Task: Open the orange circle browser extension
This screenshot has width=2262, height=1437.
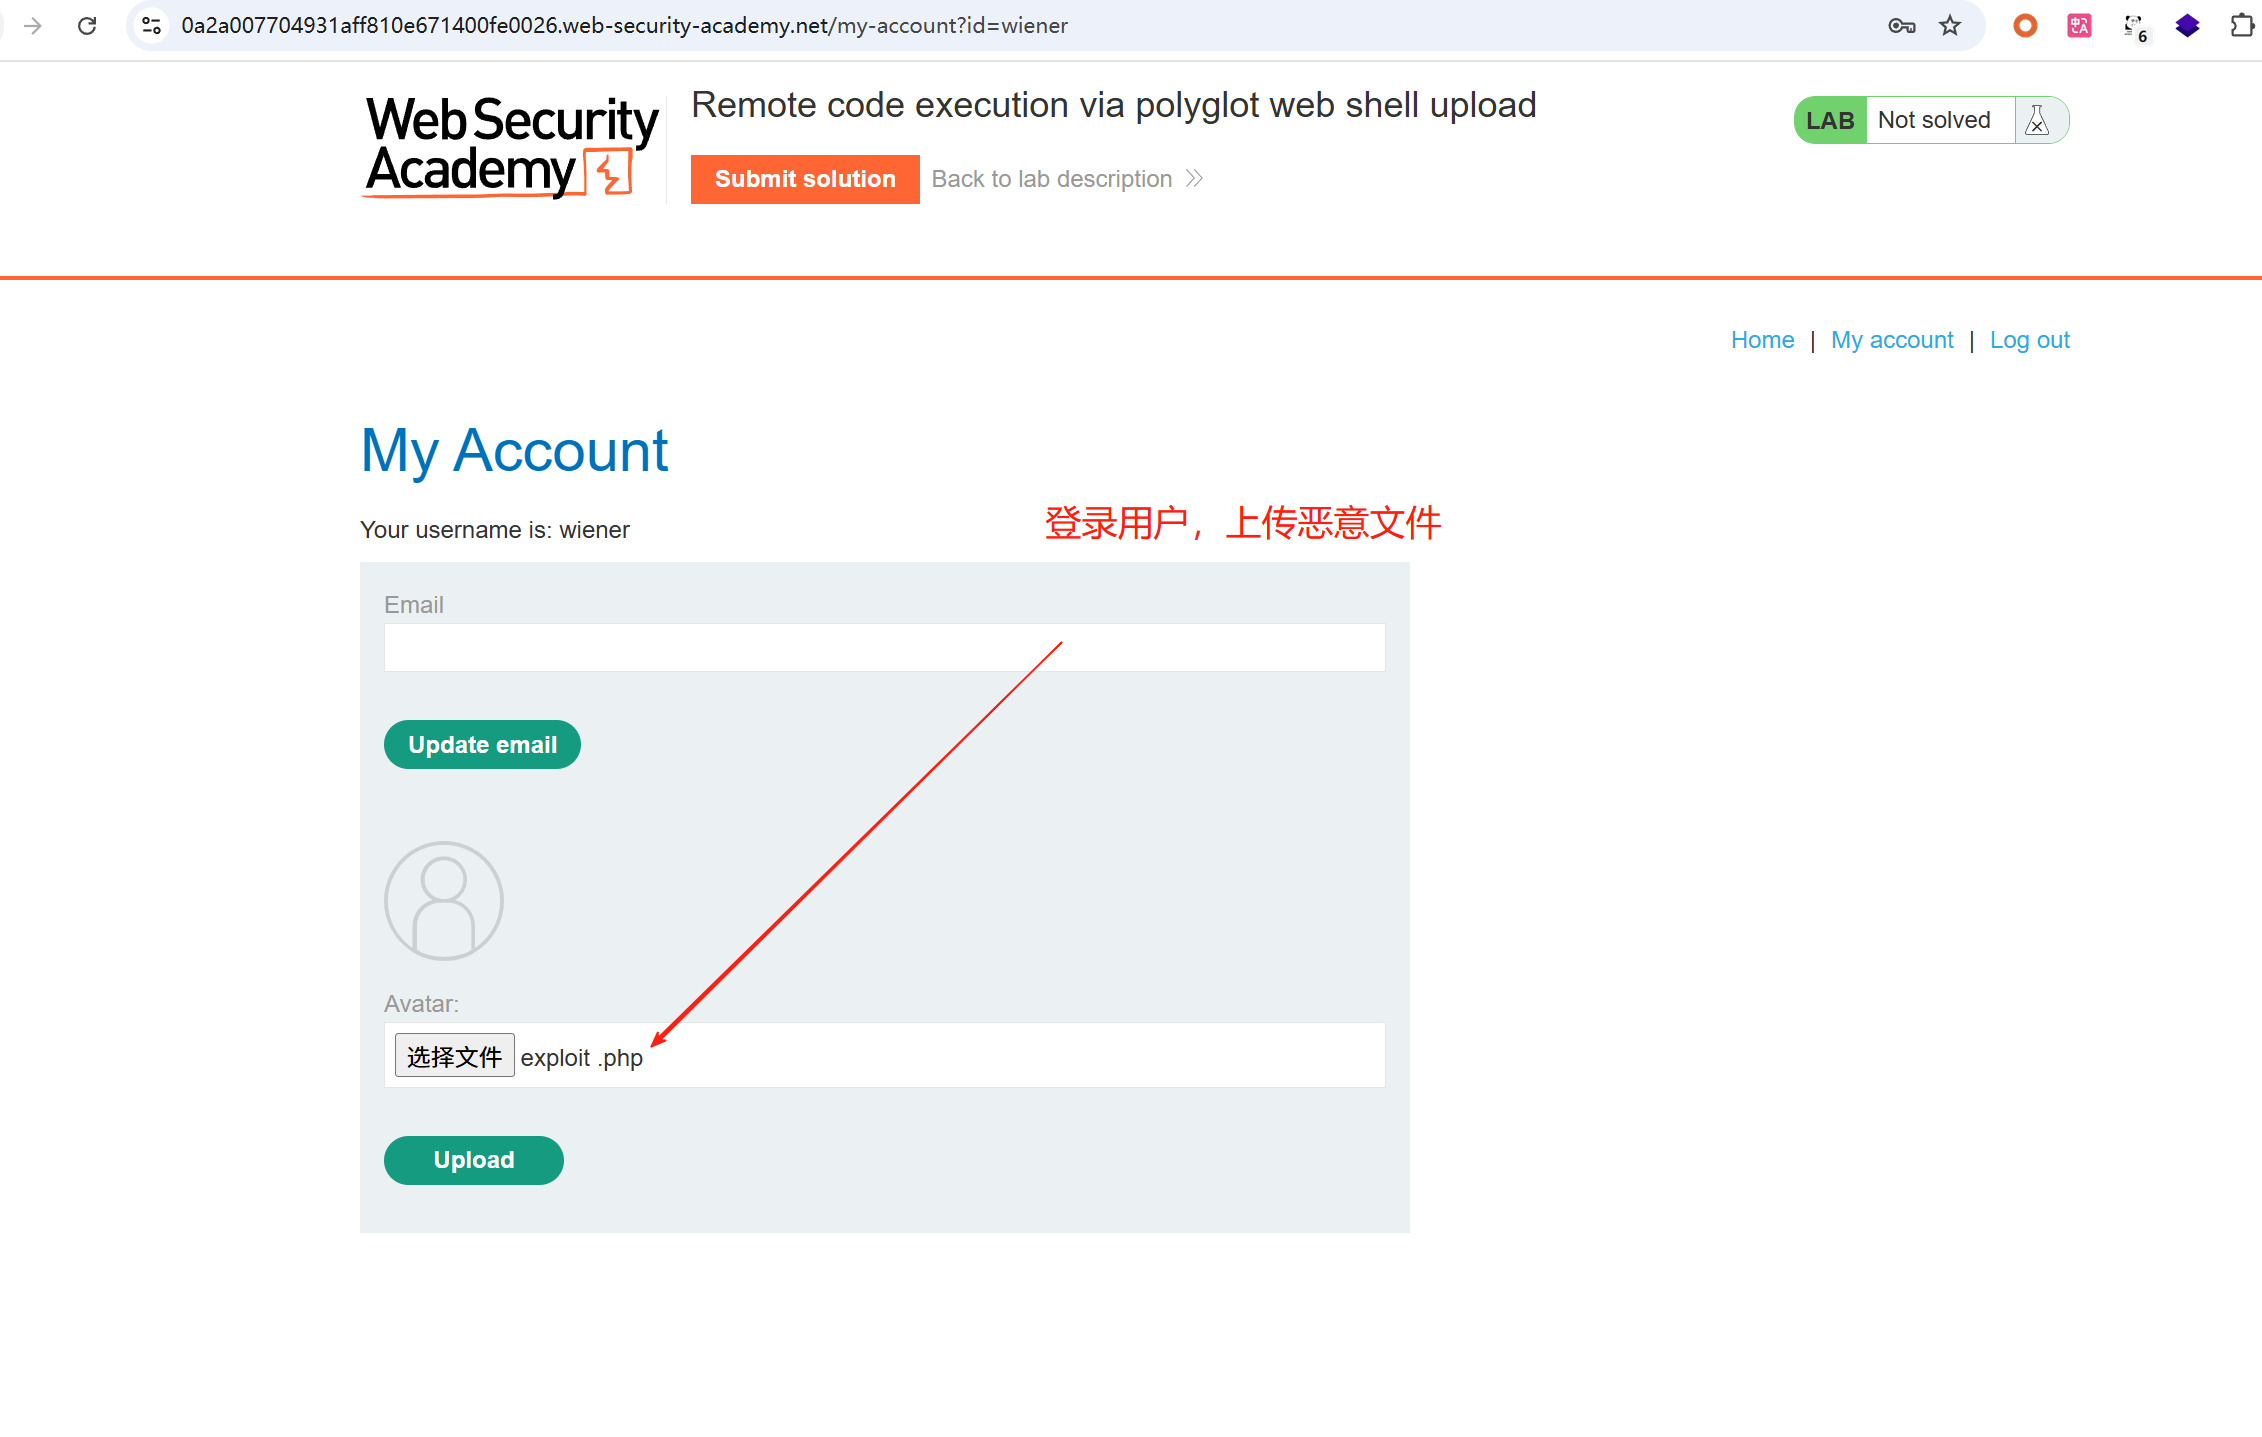Action: pos(2025,26)
